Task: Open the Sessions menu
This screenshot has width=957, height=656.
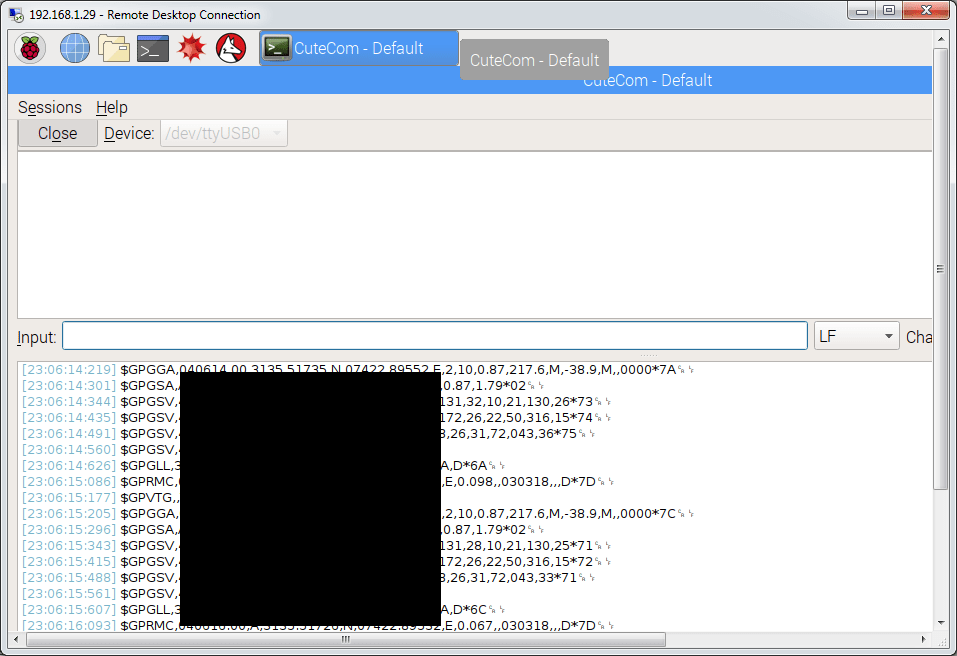Action: (49, 107)
